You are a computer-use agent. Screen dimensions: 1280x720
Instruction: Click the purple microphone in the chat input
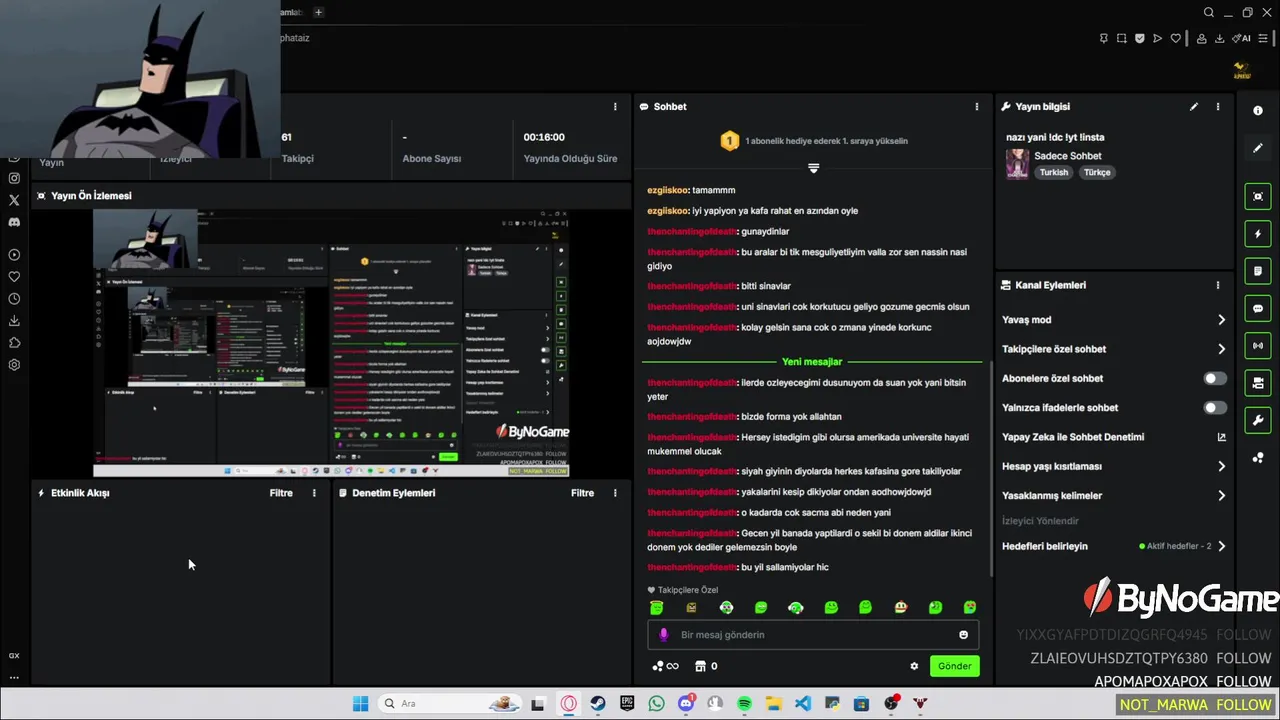664,635
